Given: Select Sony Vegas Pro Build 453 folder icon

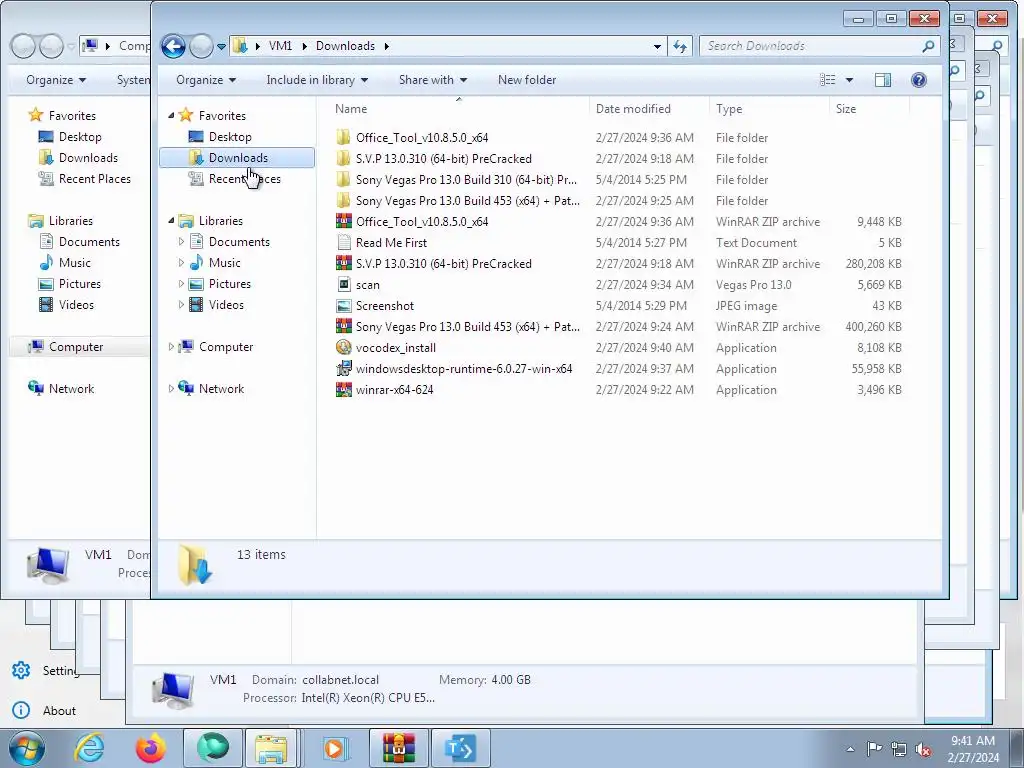Looking at the screenshot, I should coord(344,200).
